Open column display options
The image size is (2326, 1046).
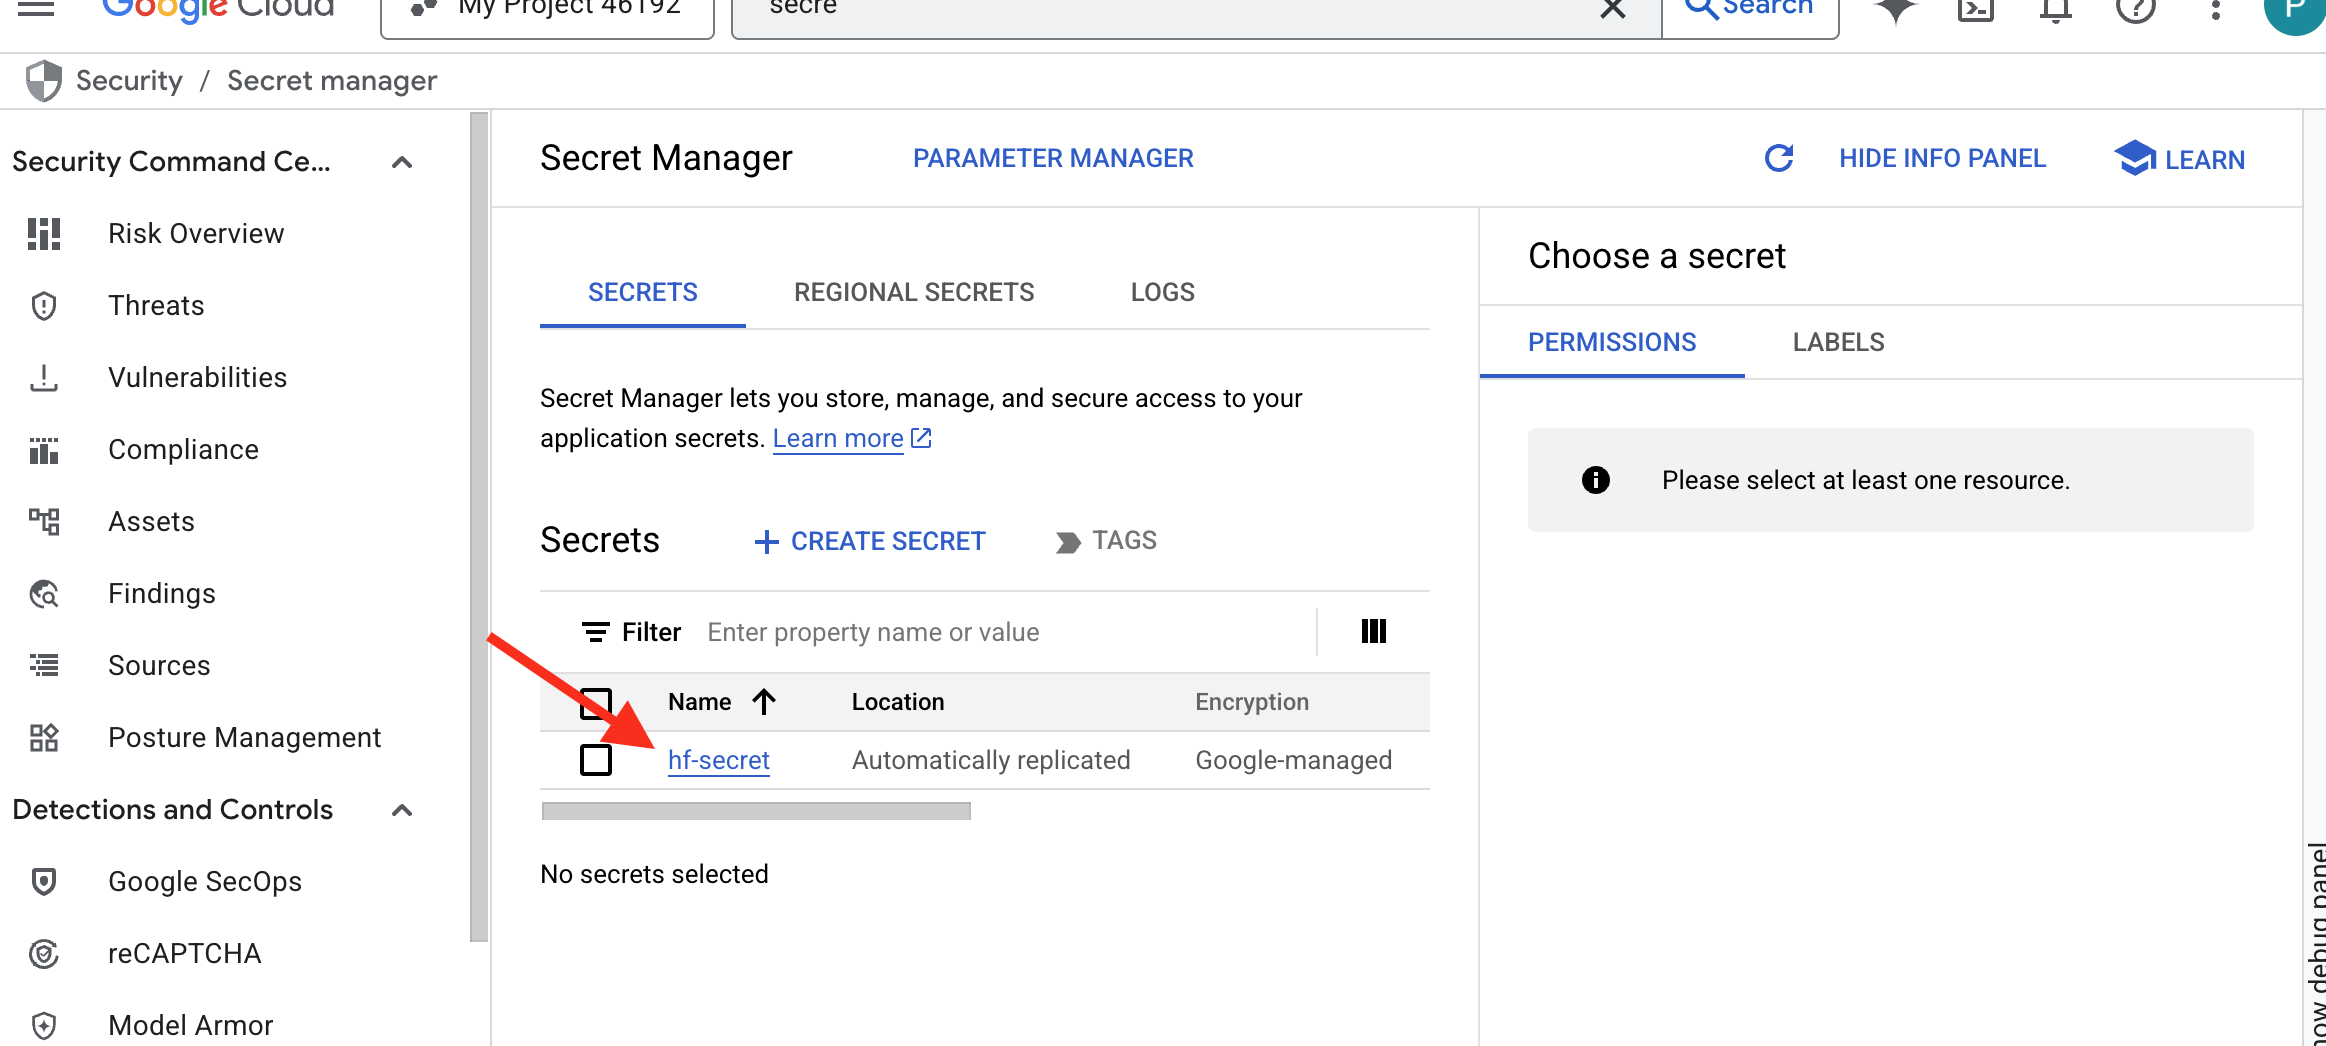(x=1374, y=631)
